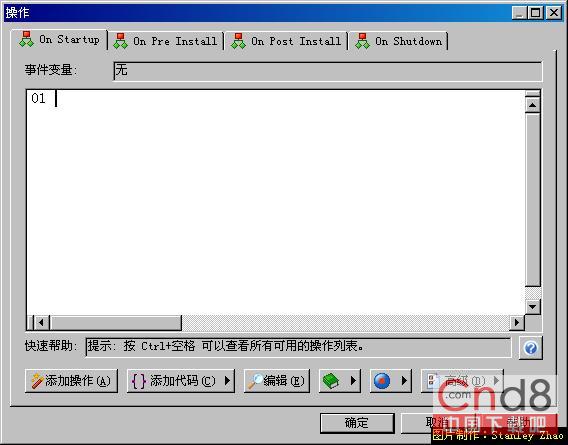Click the On Shutdown tab icon
This screenshot has width=568, height=445.
362,41
